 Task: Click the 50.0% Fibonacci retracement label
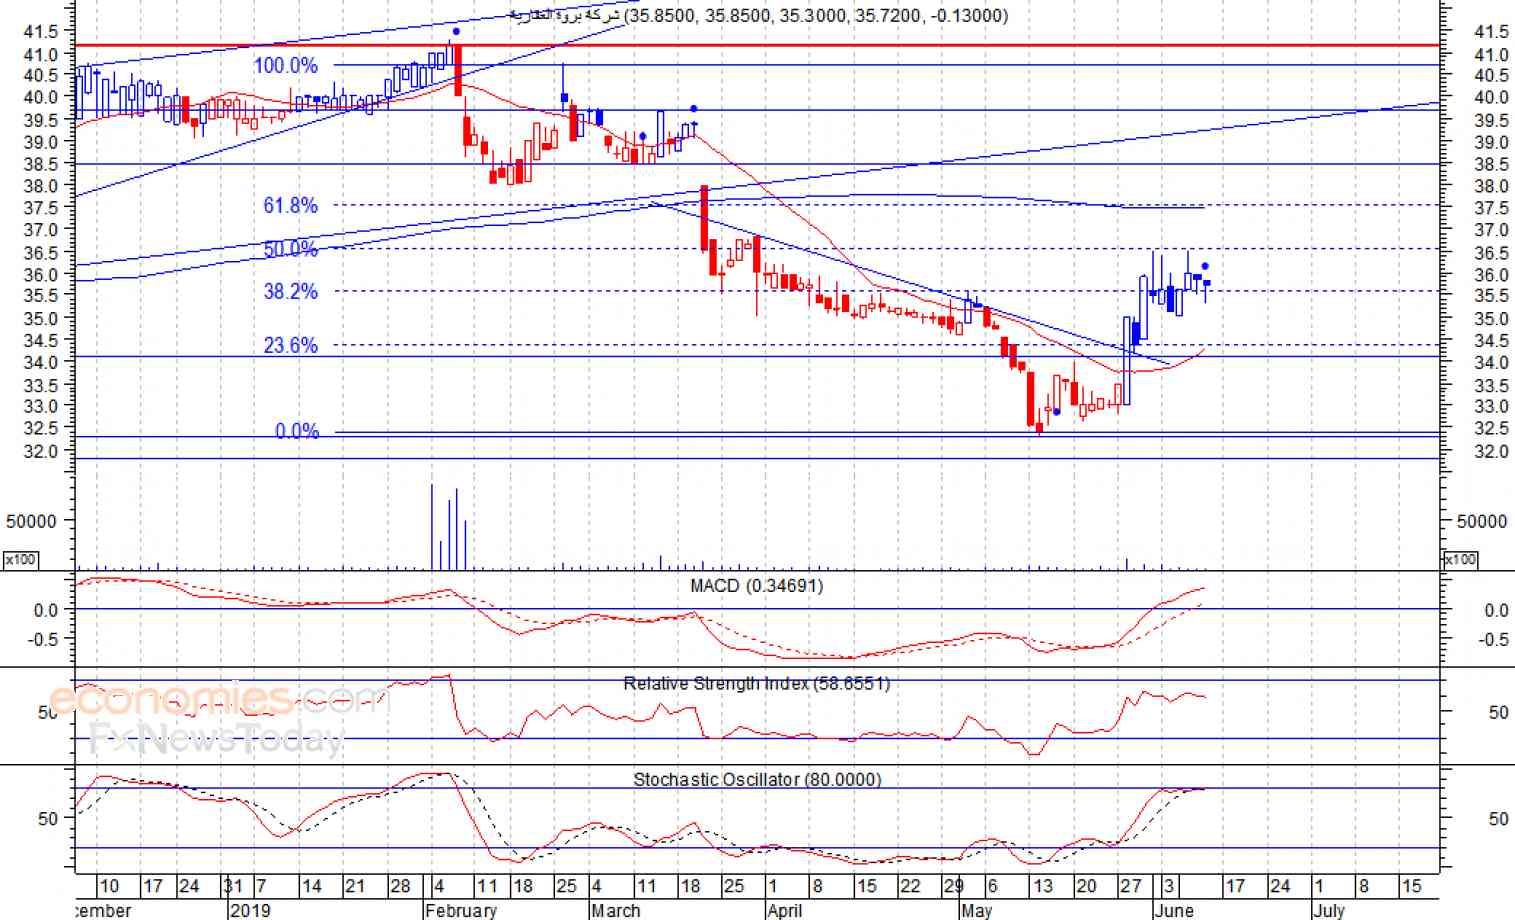[x=290, y=249]
